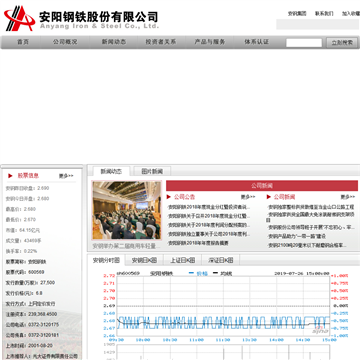The image size is (360, 360).
Task: Open the conference hall news photo
Action: (127, 210)
